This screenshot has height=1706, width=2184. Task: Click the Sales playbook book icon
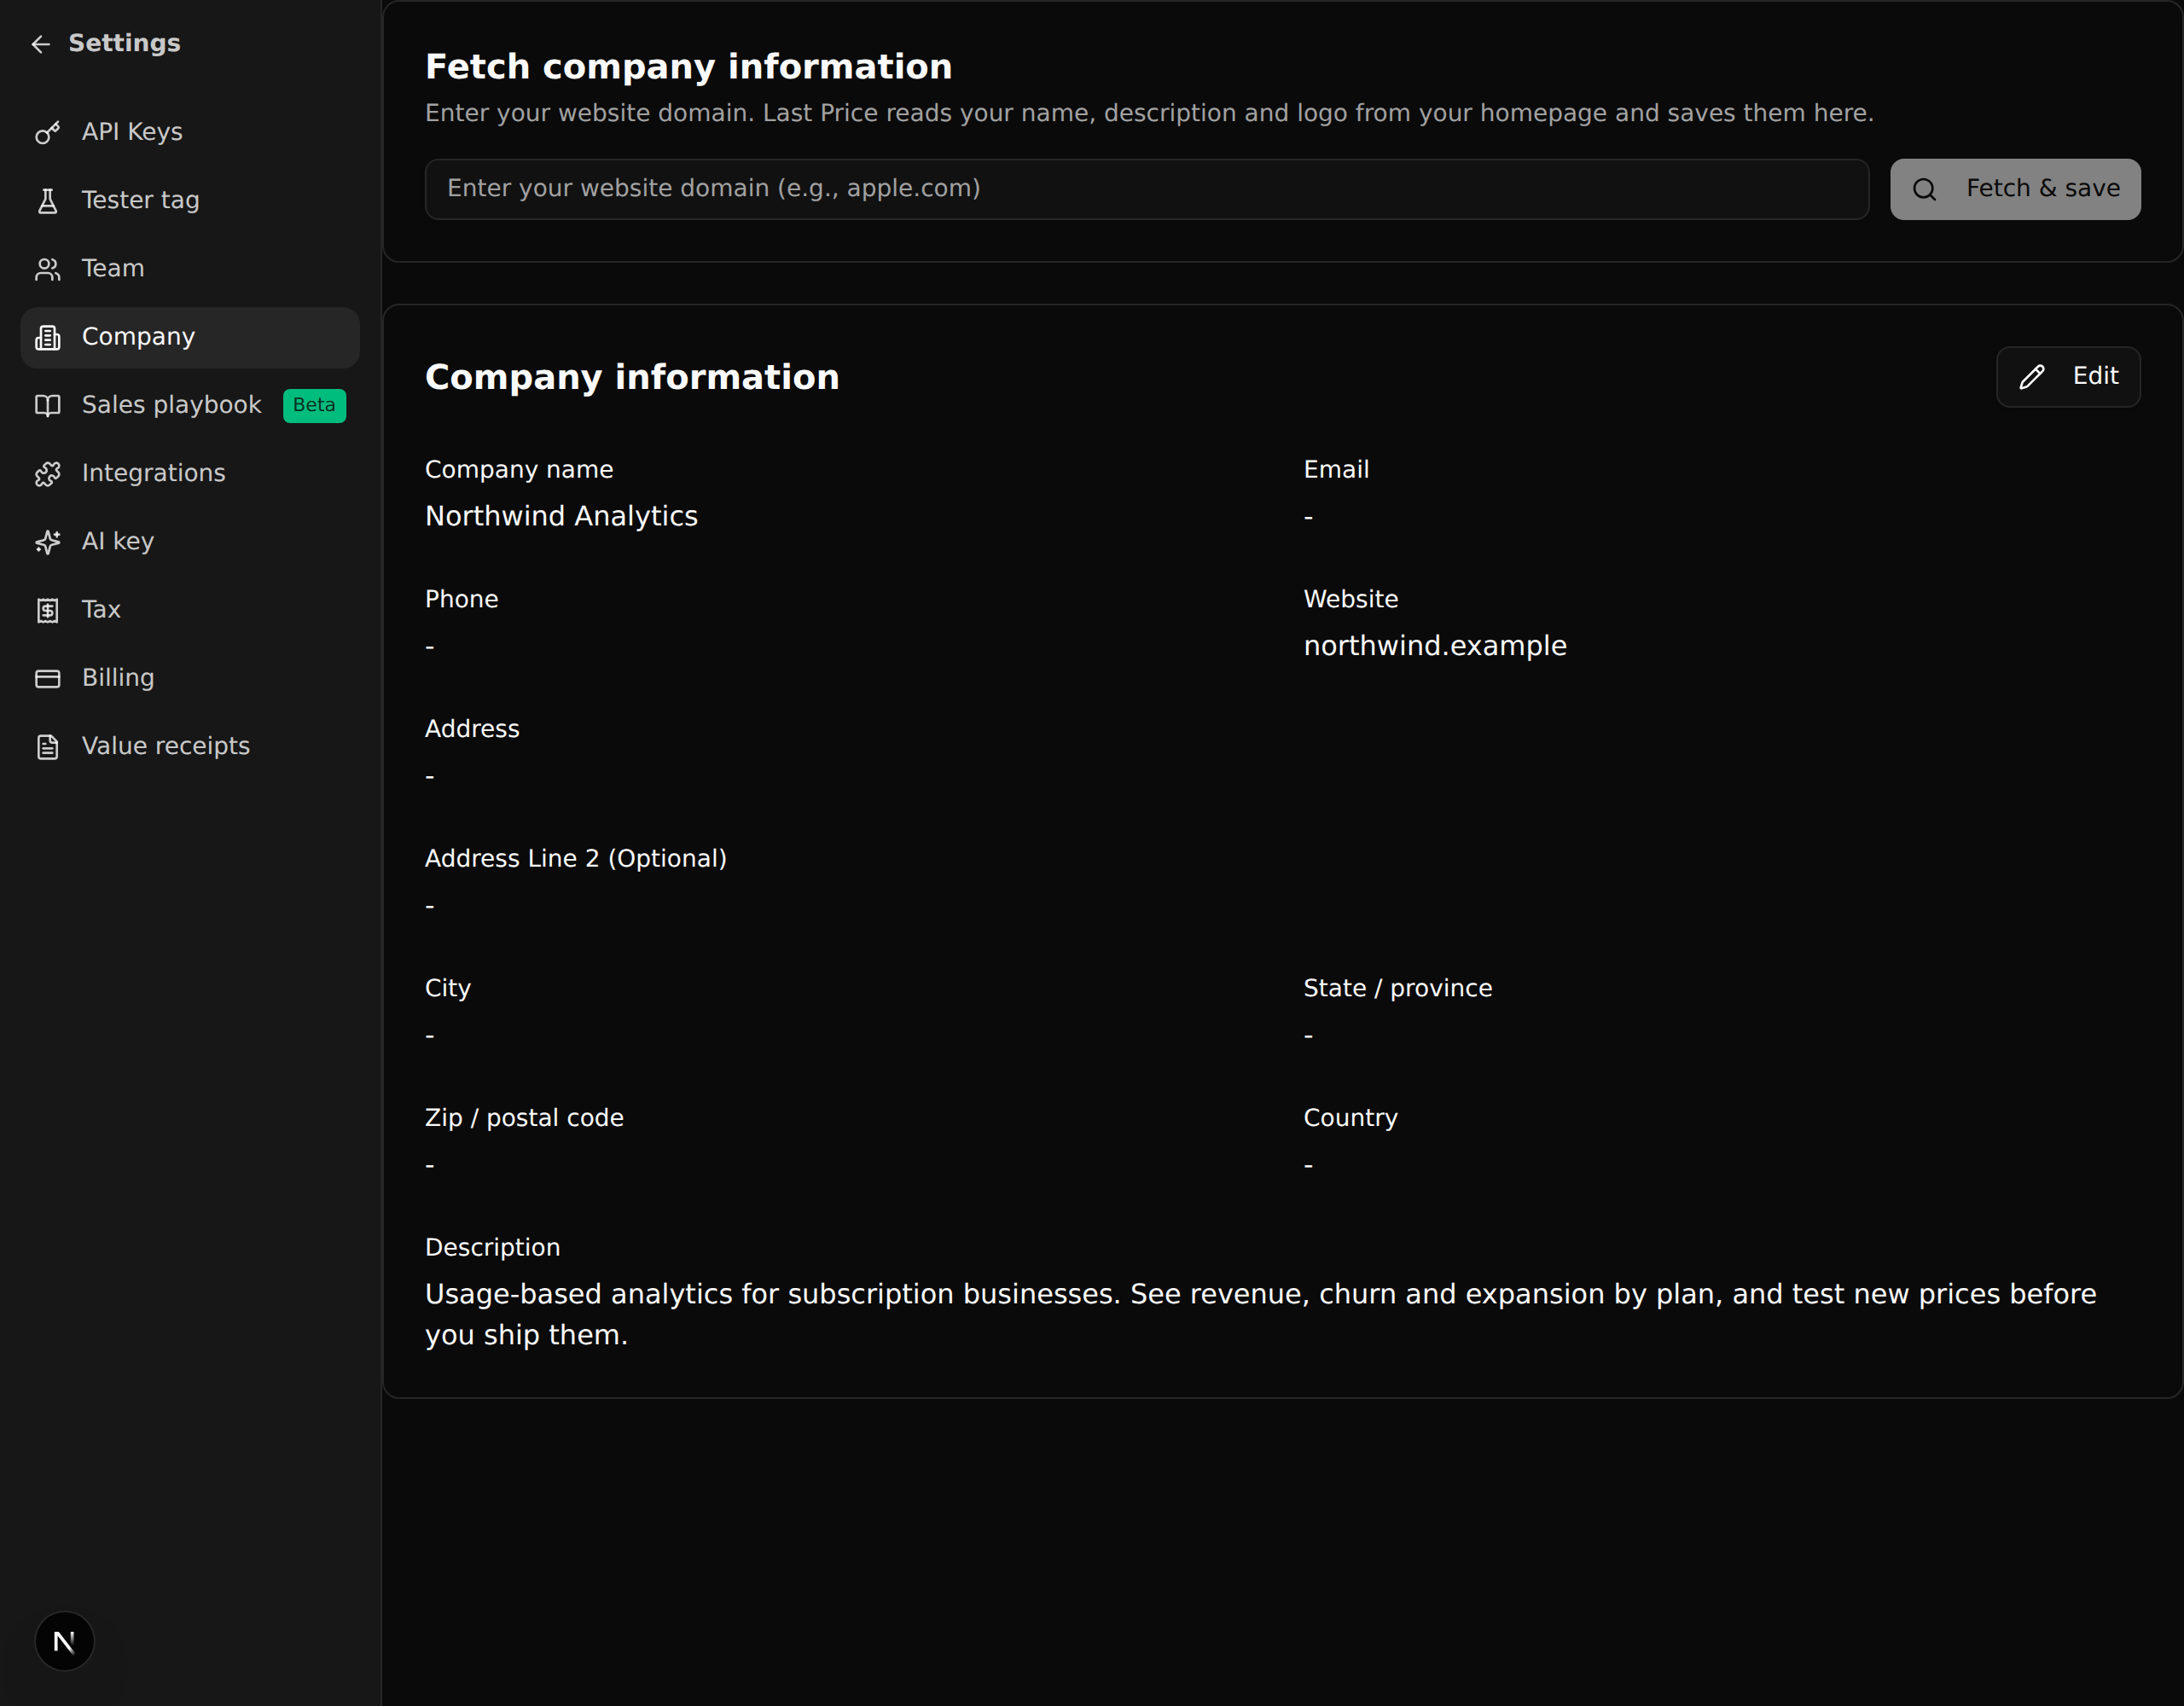click(48, 405)
